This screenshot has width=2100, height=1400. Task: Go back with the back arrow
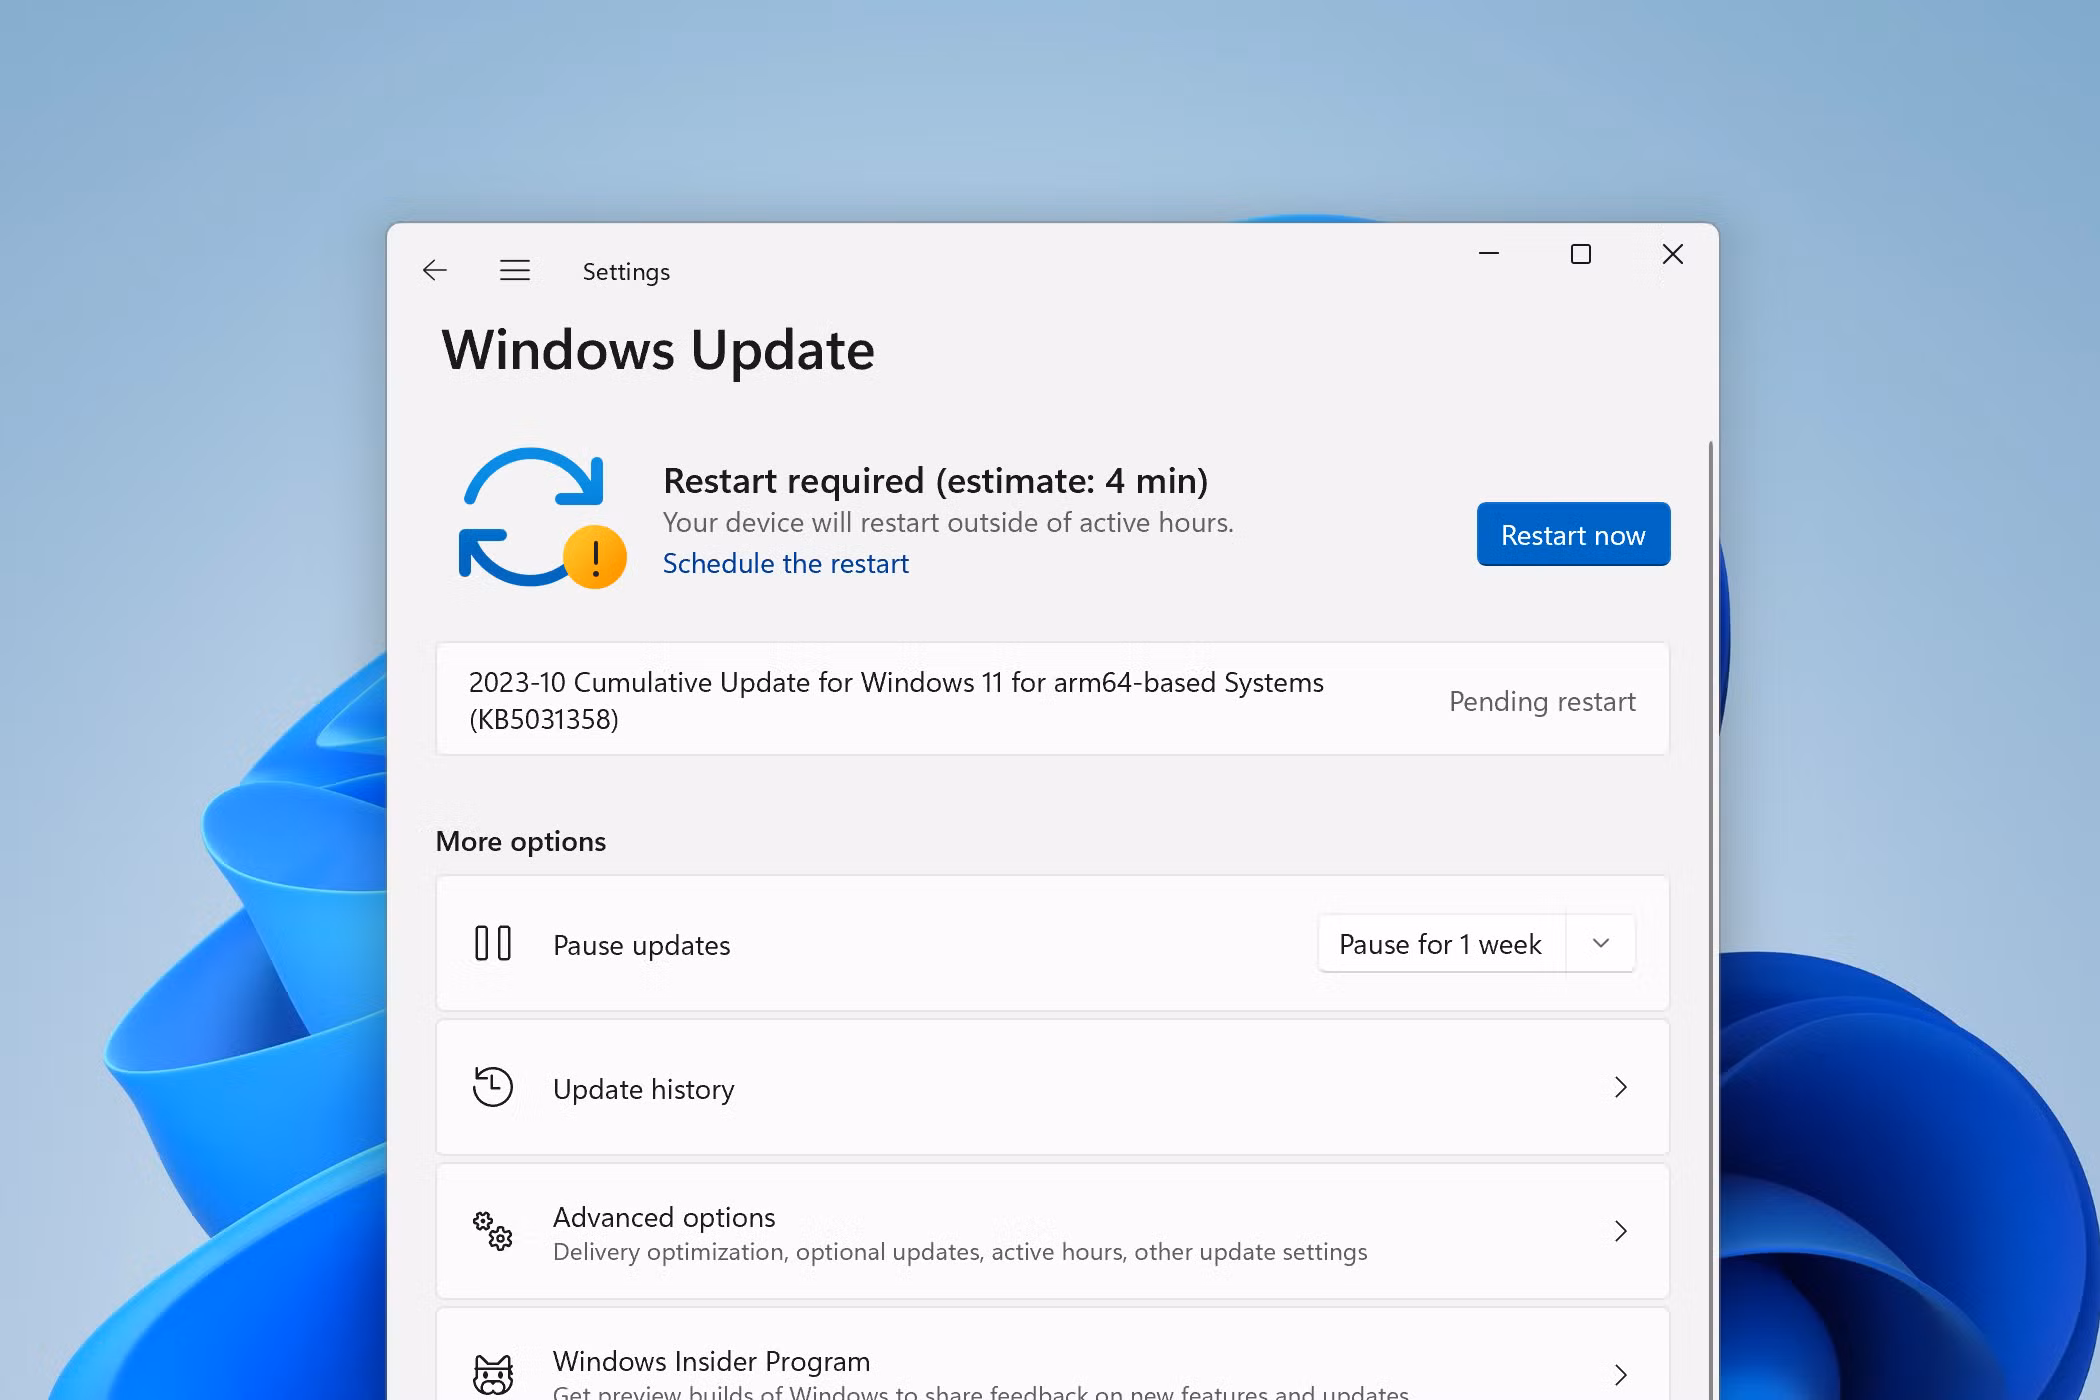coord(434,270)
